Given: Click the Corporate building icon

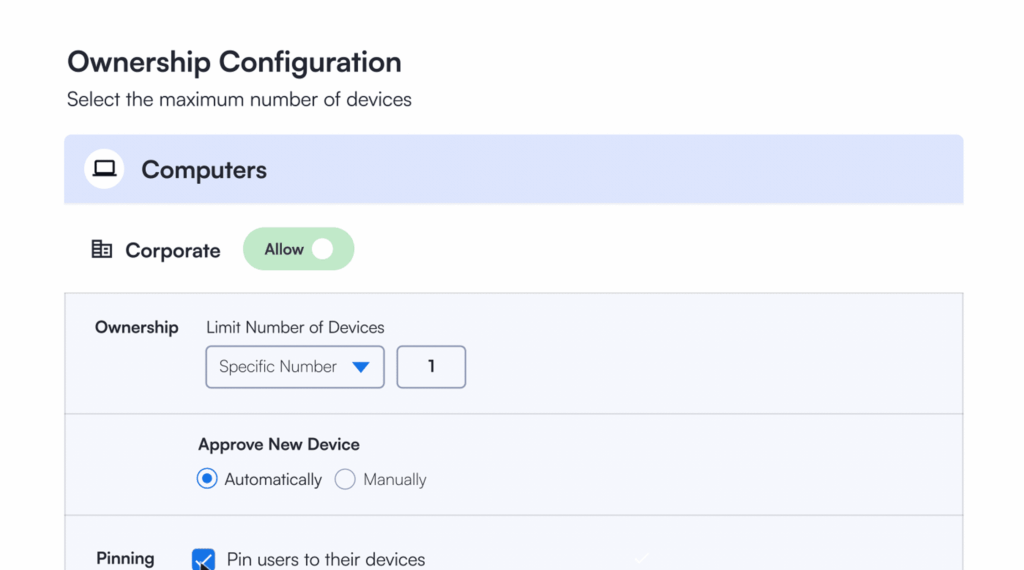Looking at the screenshot, I should point(101,249).
